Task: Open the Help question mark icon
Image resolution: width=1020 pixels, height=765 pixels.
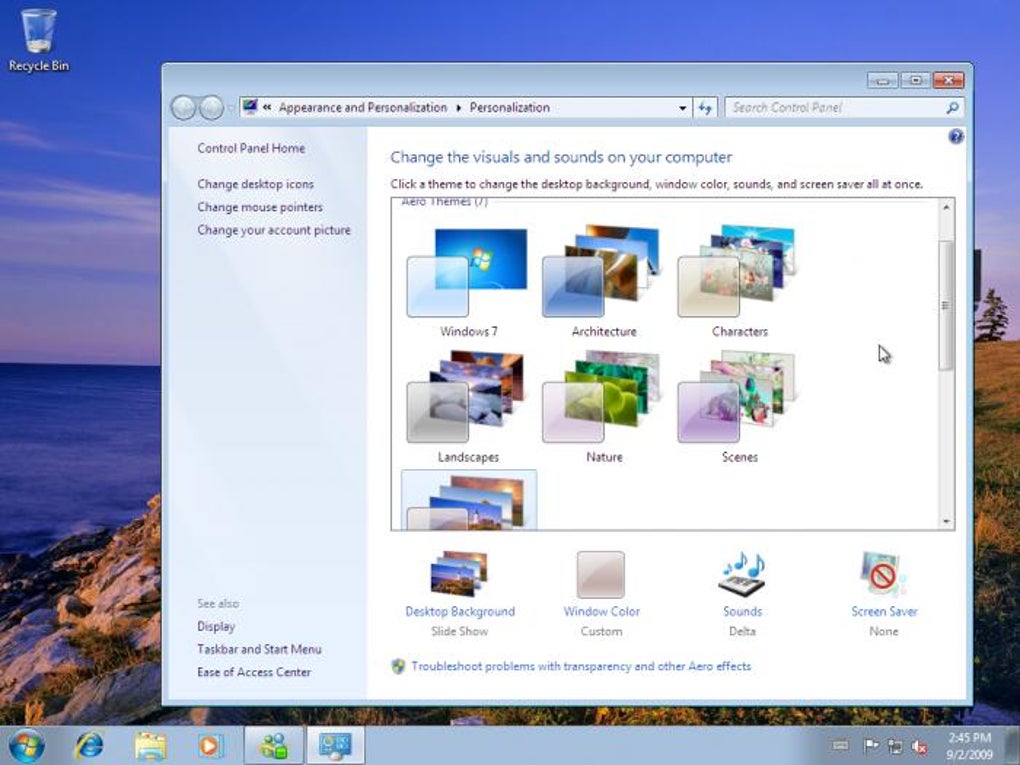Action: tap(956, 136)
